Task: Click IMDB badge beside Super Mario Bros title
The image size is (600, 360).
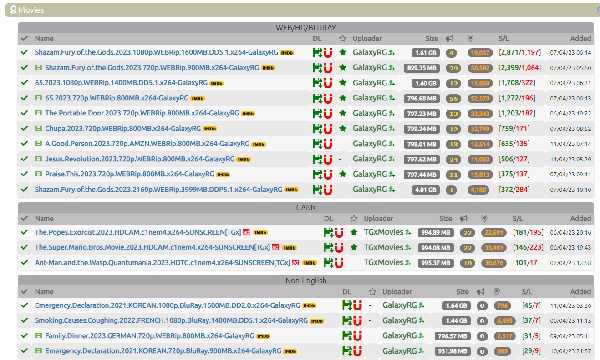Action: coord(290,248)
